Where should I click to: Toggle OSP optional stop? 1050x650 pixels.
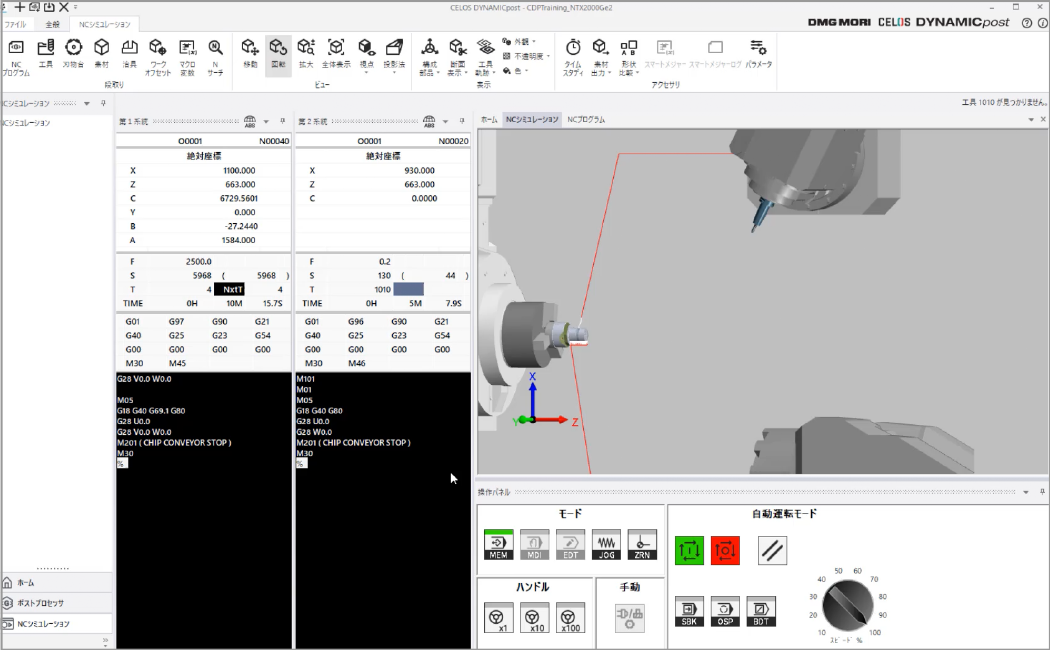(725, 611)
